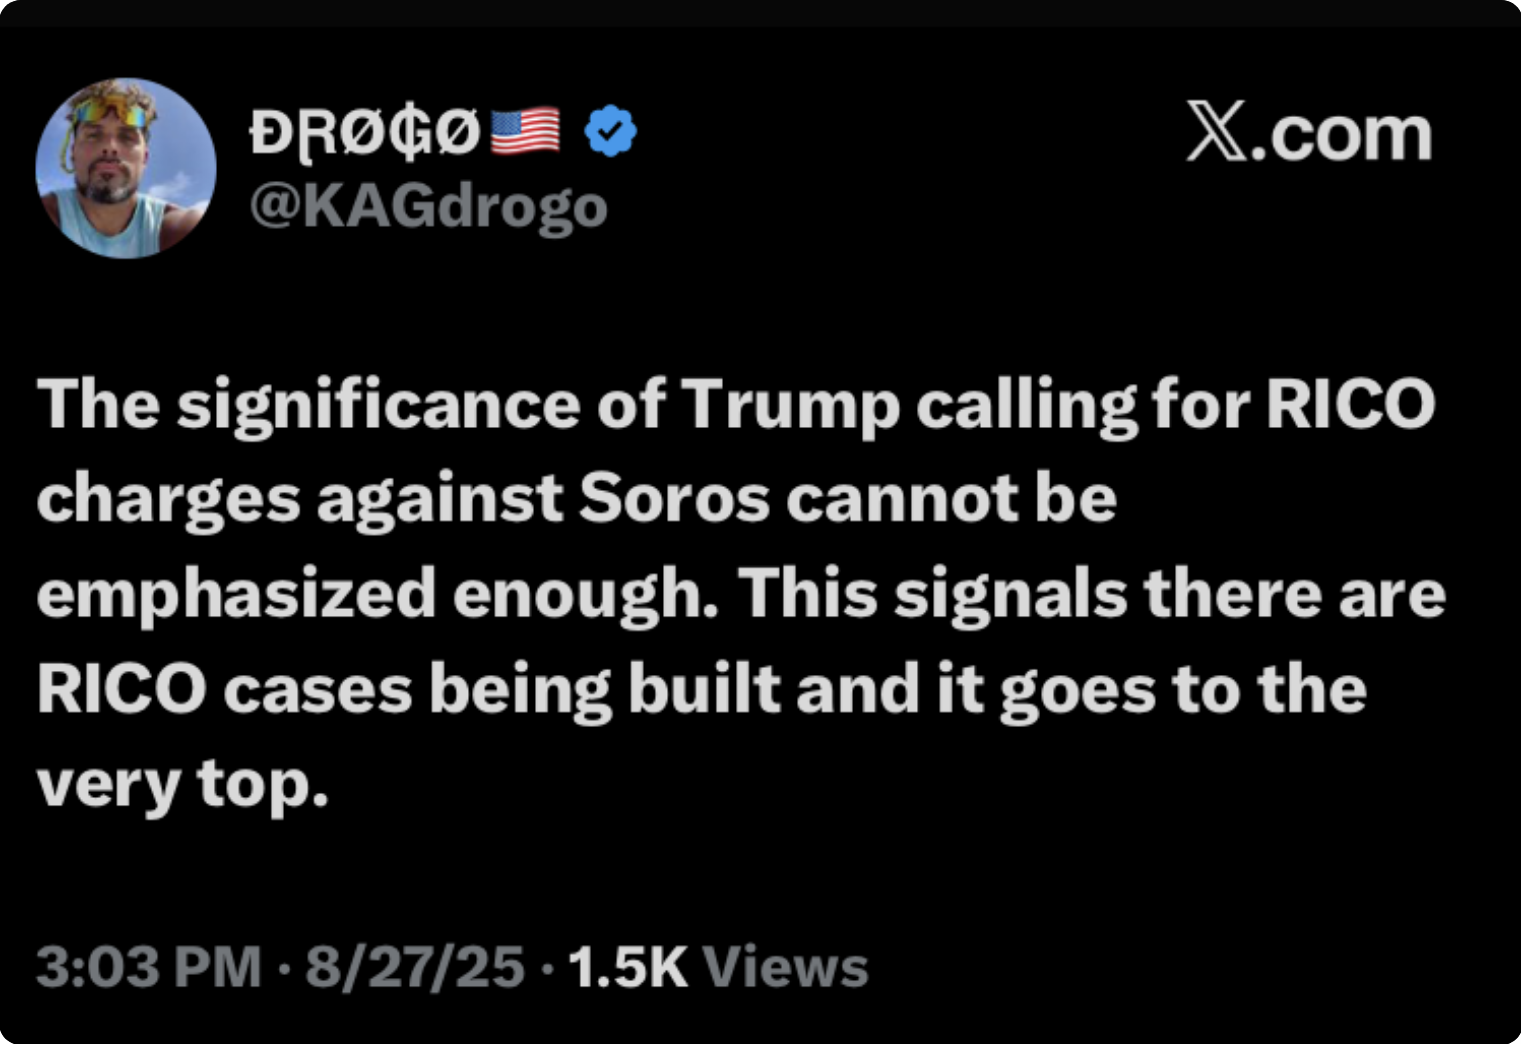Click the word "Trump" in the post

(790, 405)
